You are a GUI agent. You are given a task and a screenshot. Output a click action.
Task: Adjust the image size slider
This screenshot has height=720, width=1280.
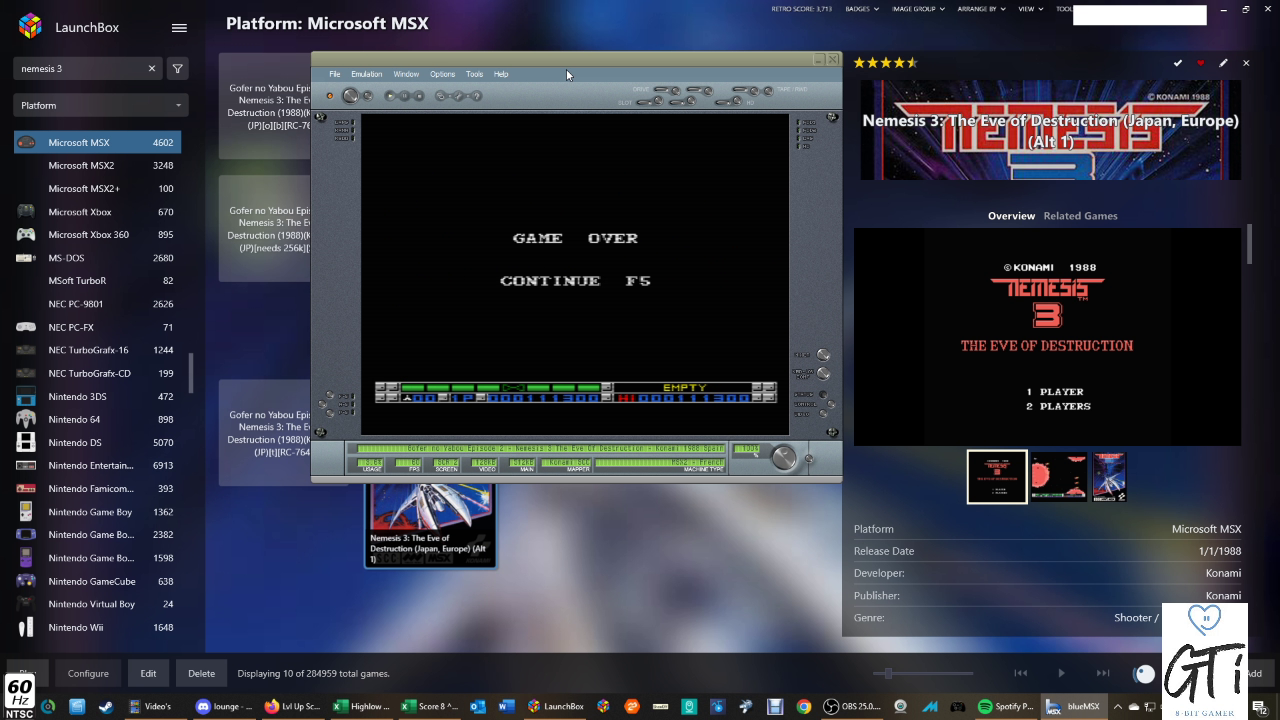click(x=888, y=673)
